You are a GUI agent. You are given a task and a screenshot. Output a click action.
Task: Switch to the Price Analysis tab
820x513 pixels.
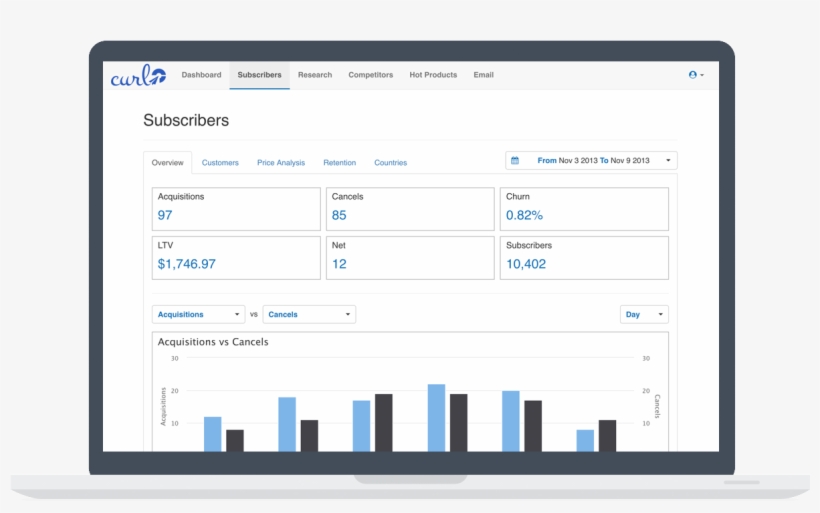[x=281, y=162]
